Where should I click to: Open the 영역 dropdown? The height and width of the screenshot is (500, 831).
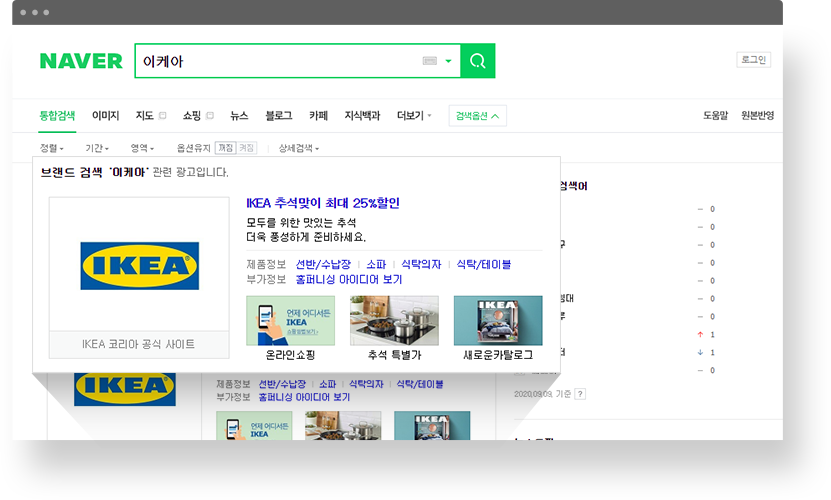[x=142, y=148]
